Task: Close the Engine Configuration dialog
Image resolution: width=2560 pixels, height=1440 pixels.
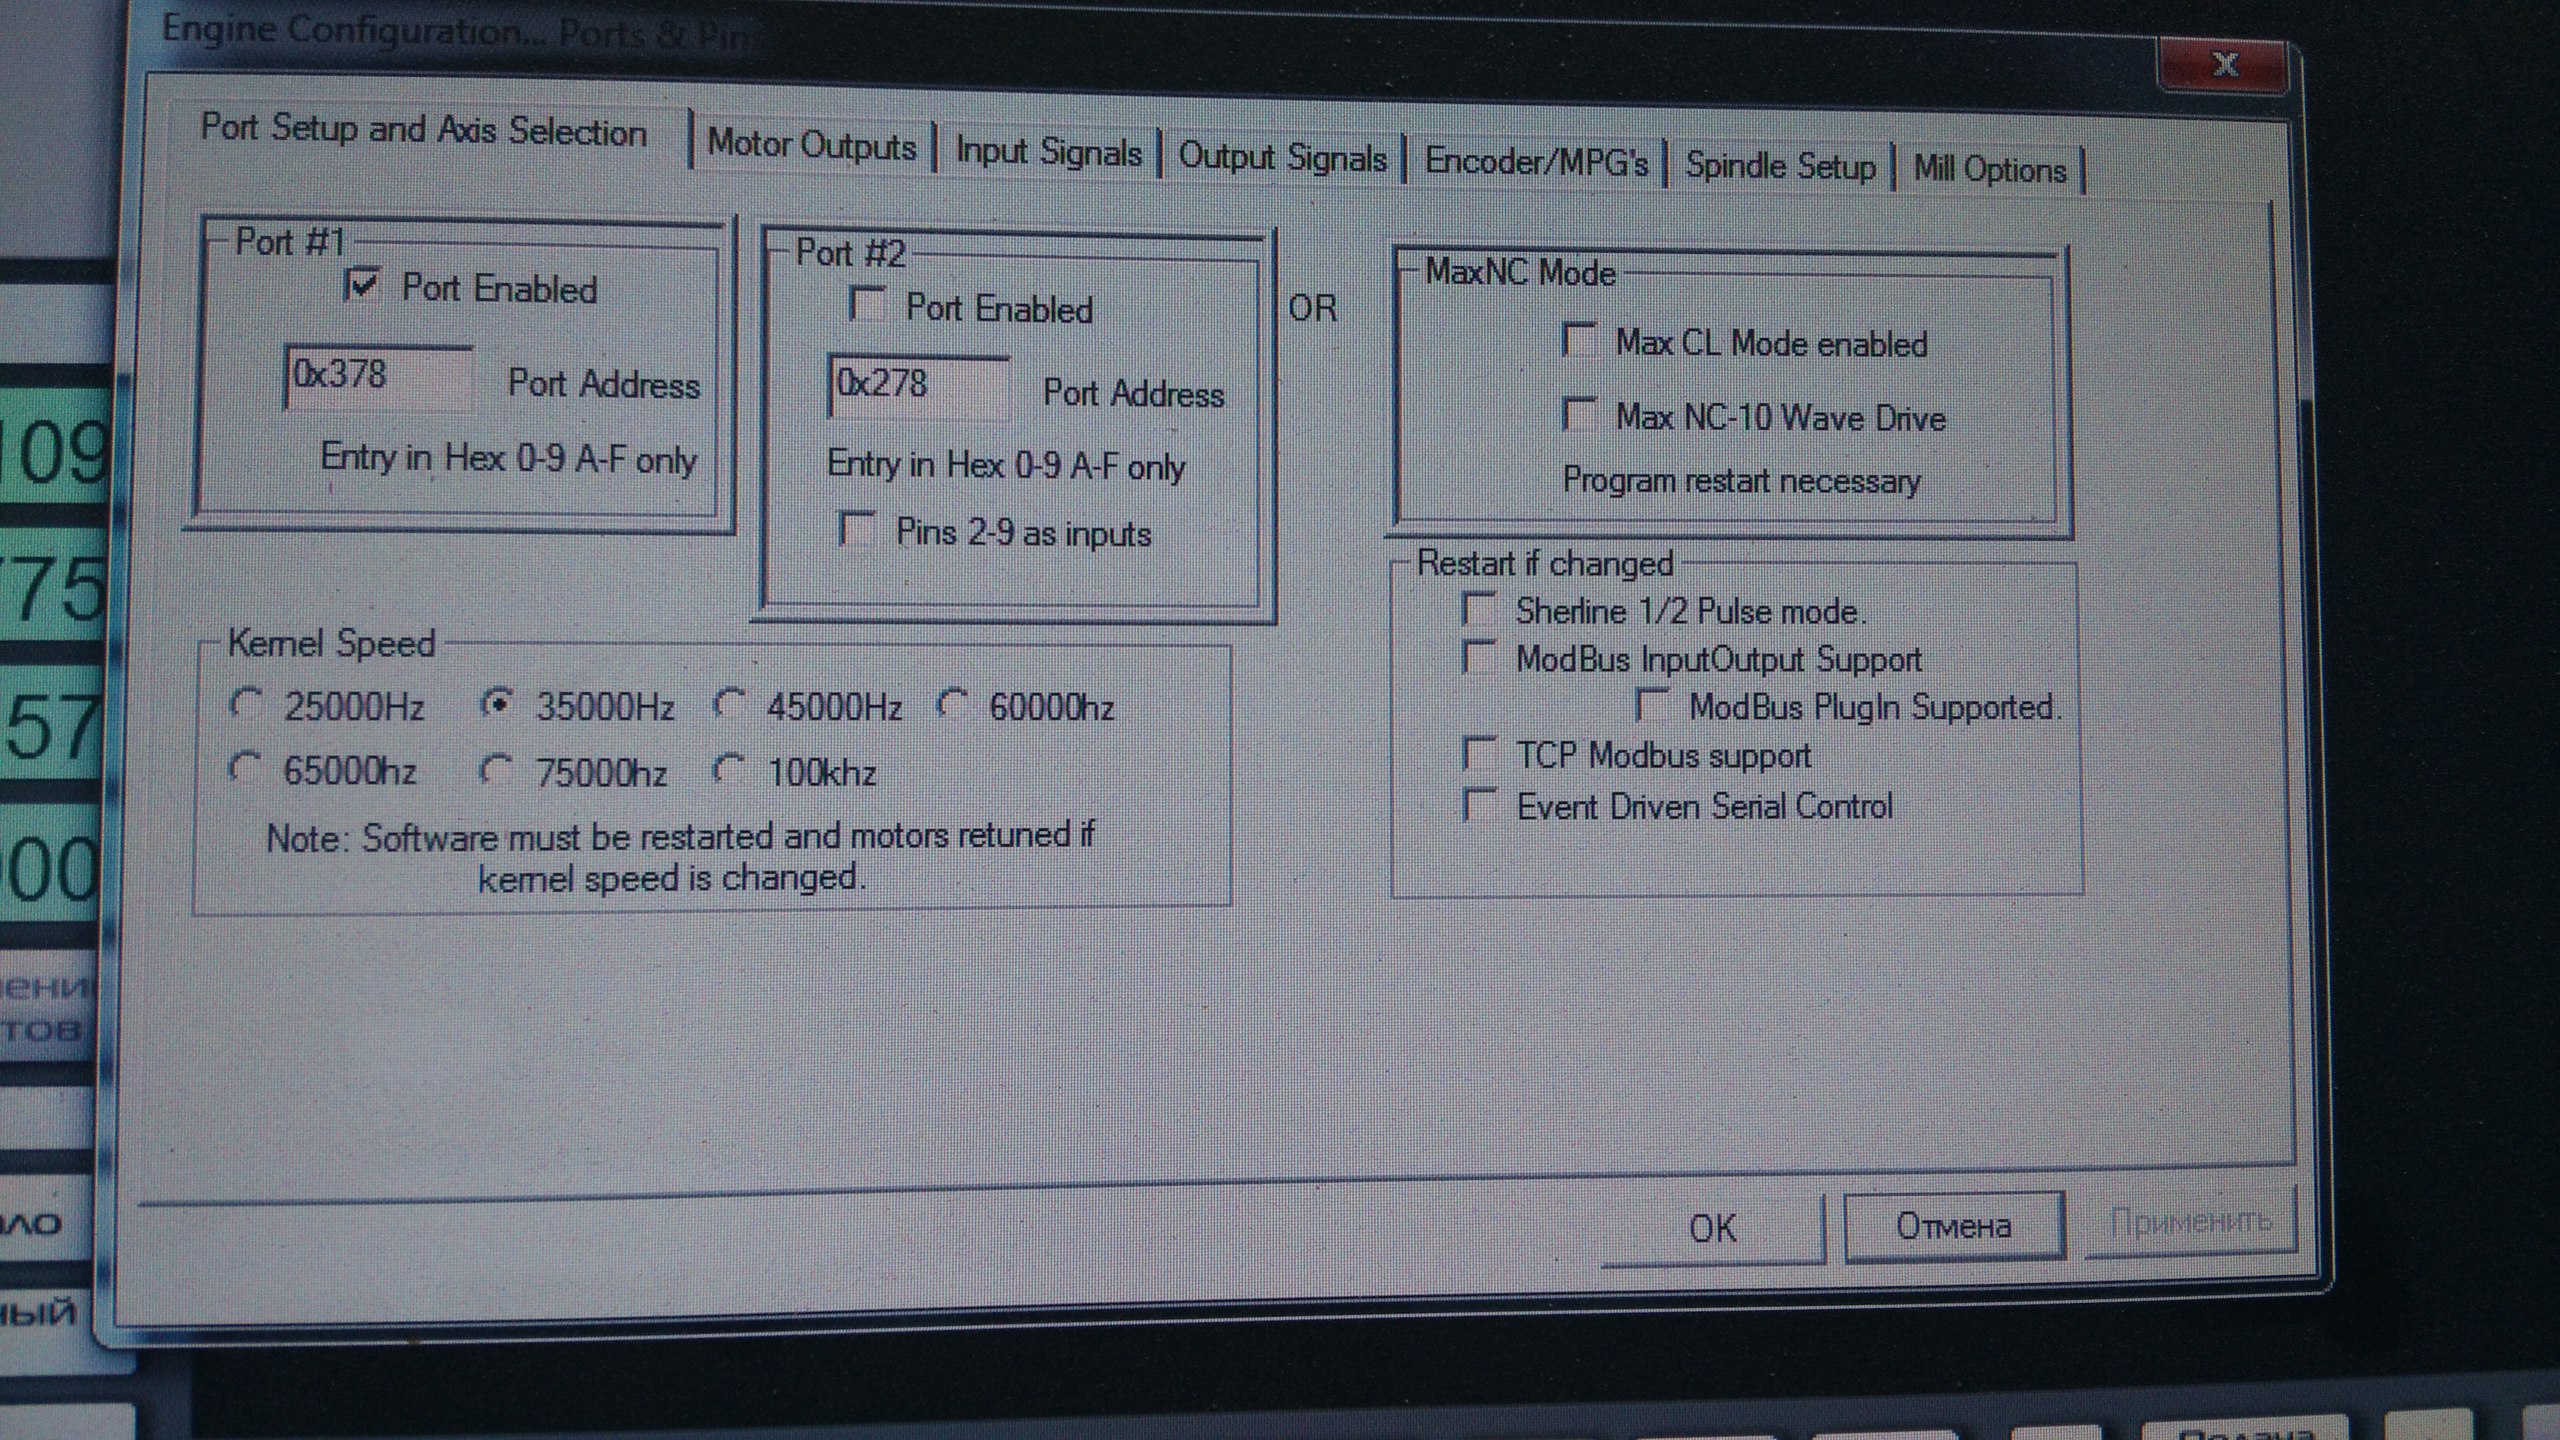Action: (2224, 66)
